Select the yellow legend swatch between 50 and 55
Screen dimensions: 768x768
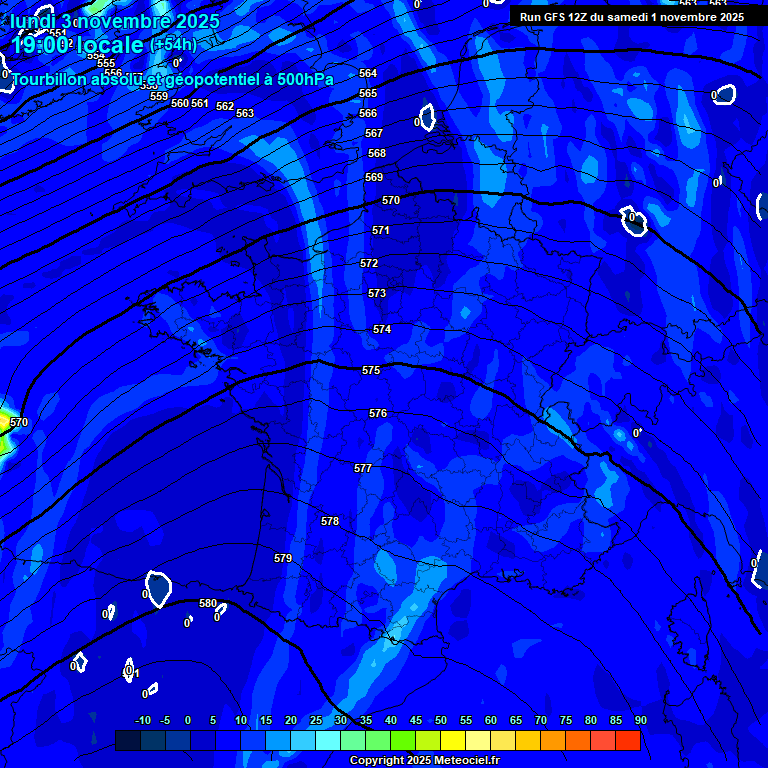point(452,741)
